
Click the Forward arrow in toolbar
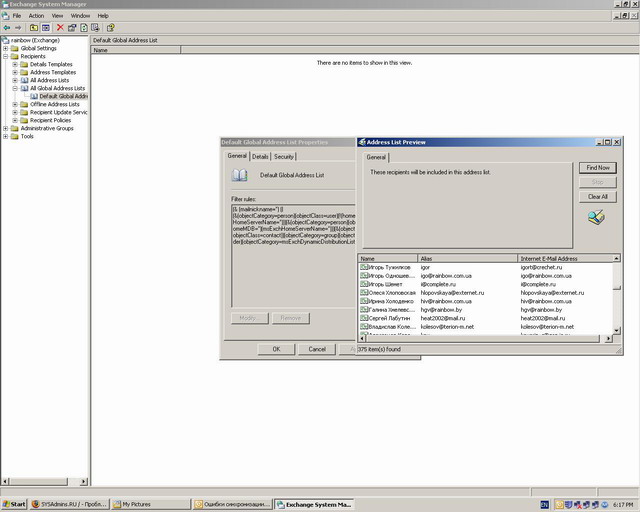tap(18, 28)
